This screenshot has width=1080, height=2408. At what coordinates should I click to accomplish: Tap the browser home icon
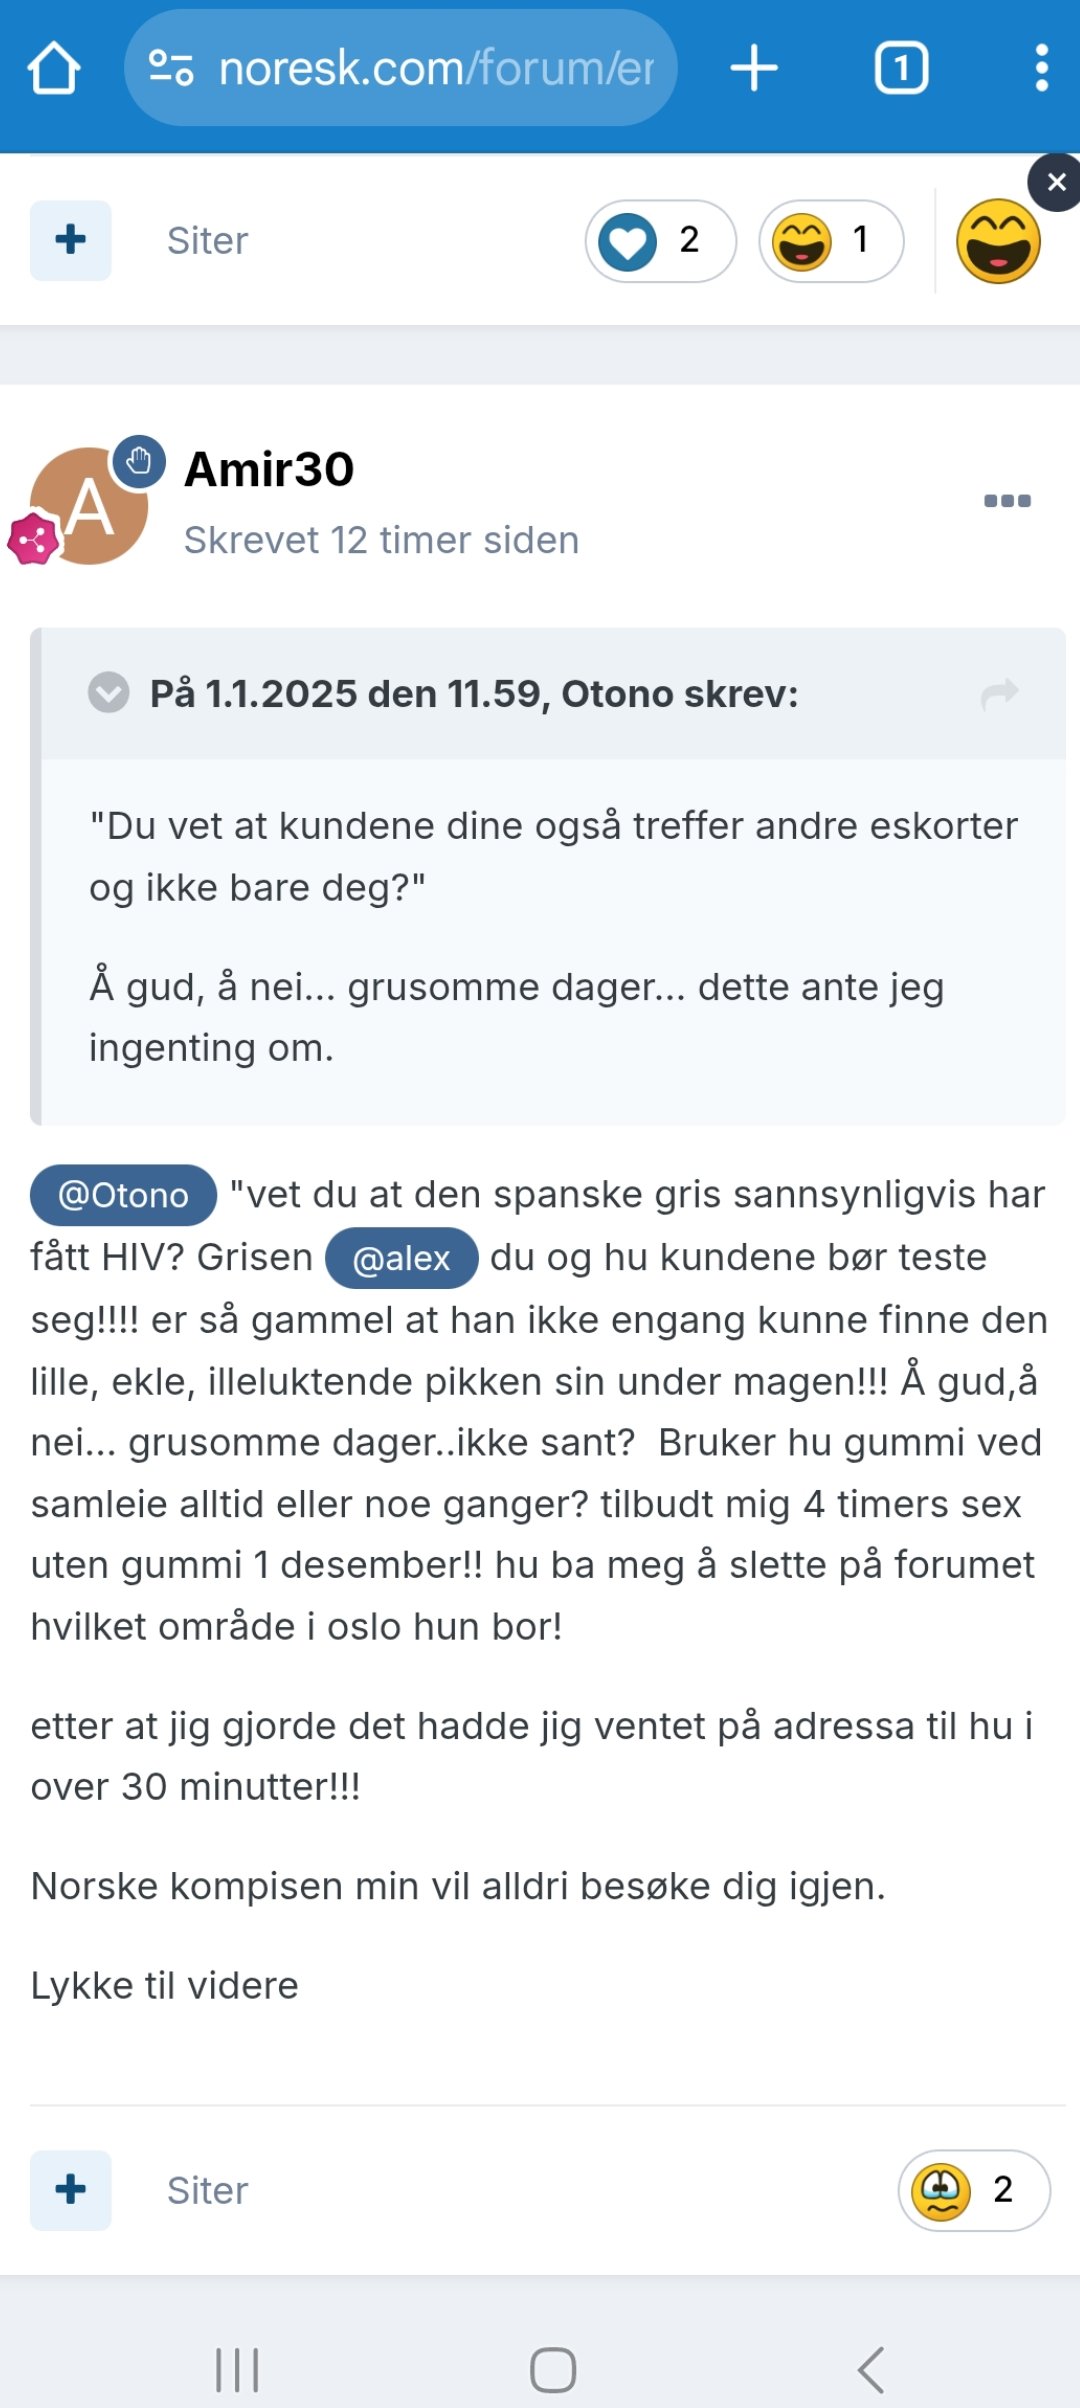tap(53, 68)
